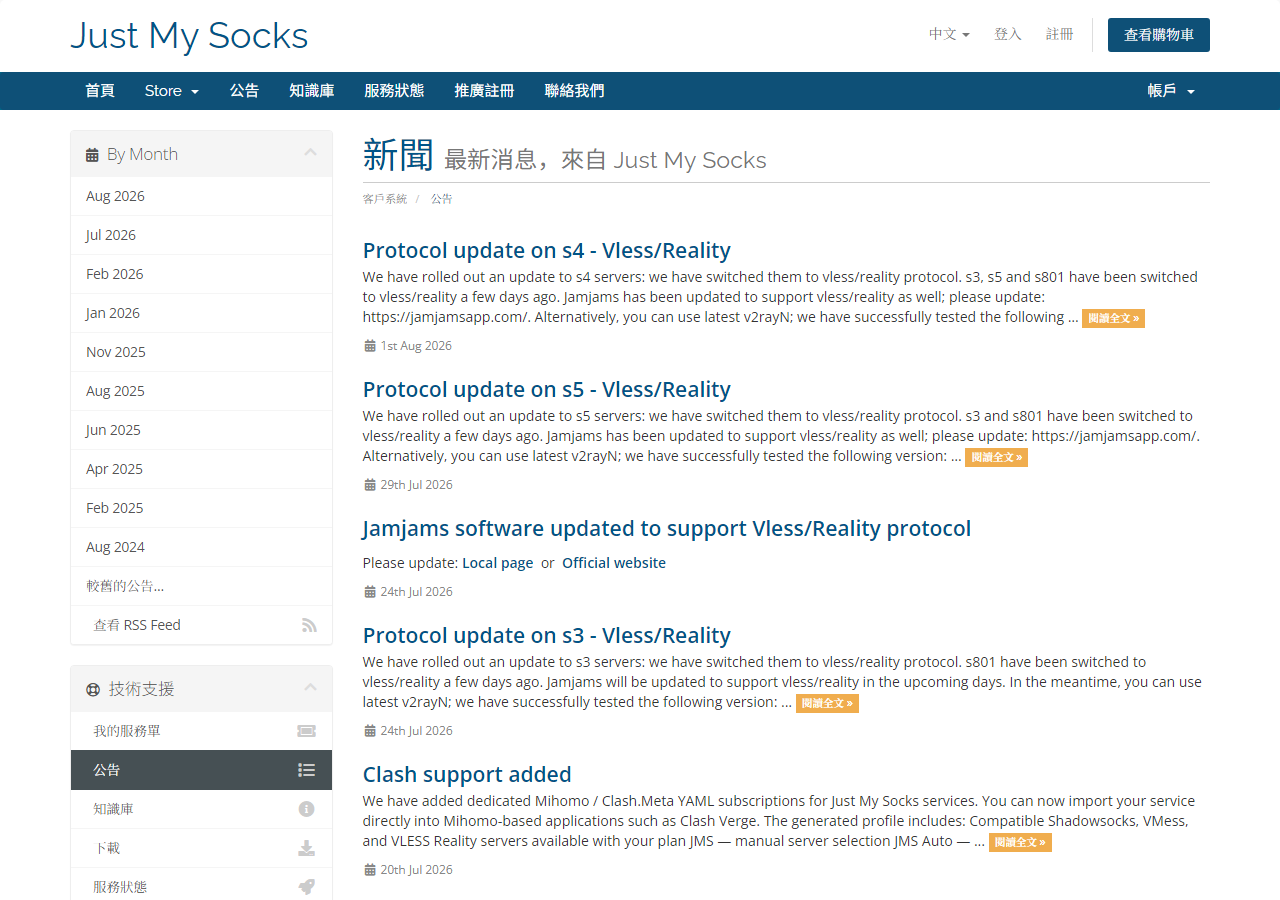This screenshot has height=900, width=1280.
Task: Go to 首頁 in navigation bar
Action: (100, 91)
